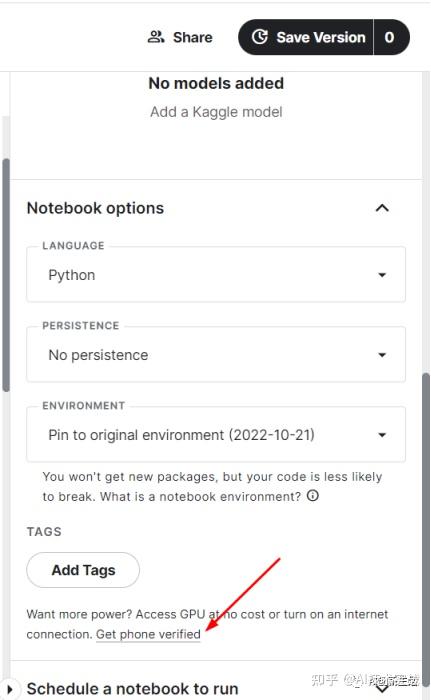Open version count badge showing 0

tap(389, 37)
